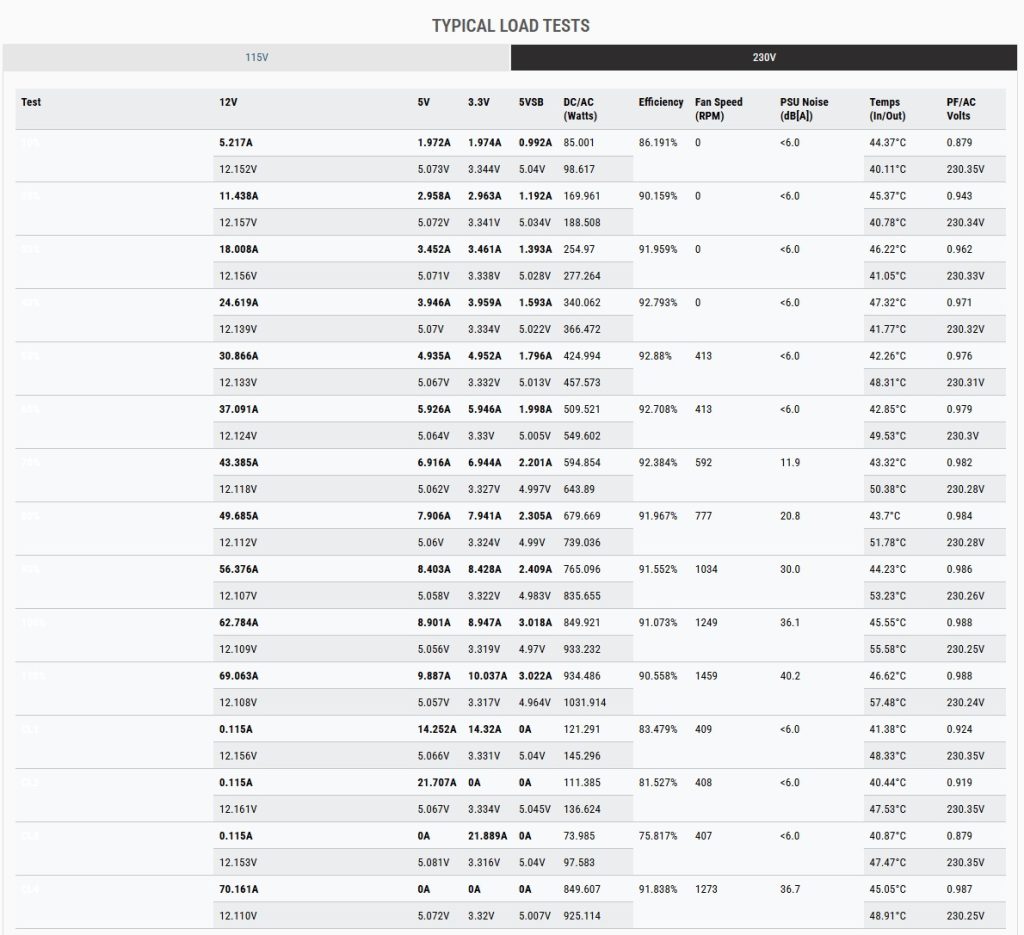1024x935 pixels.
Task: Select the 230V tab
Action: point(763,58)
